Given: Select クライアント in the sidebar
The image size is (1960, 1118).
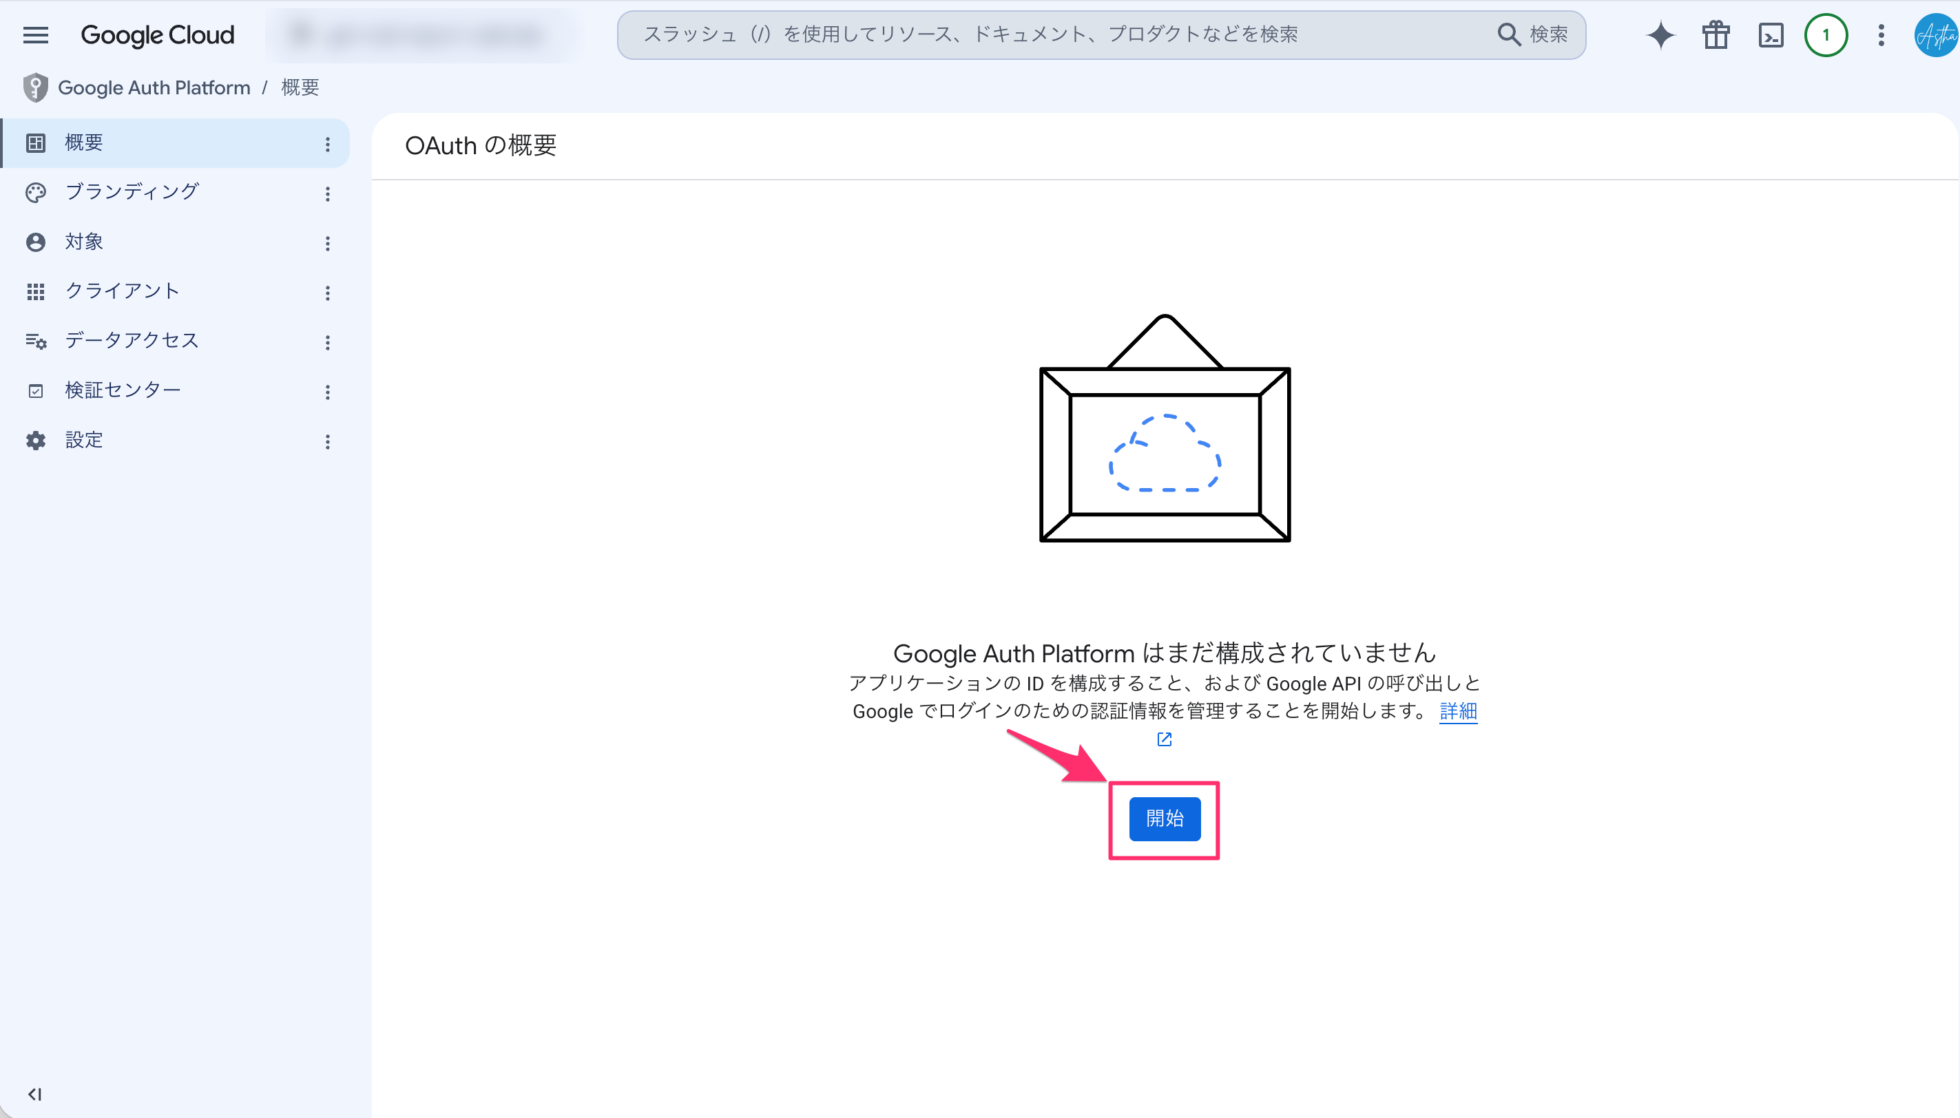Looking at the screenshot, I should tap(175, 291).
